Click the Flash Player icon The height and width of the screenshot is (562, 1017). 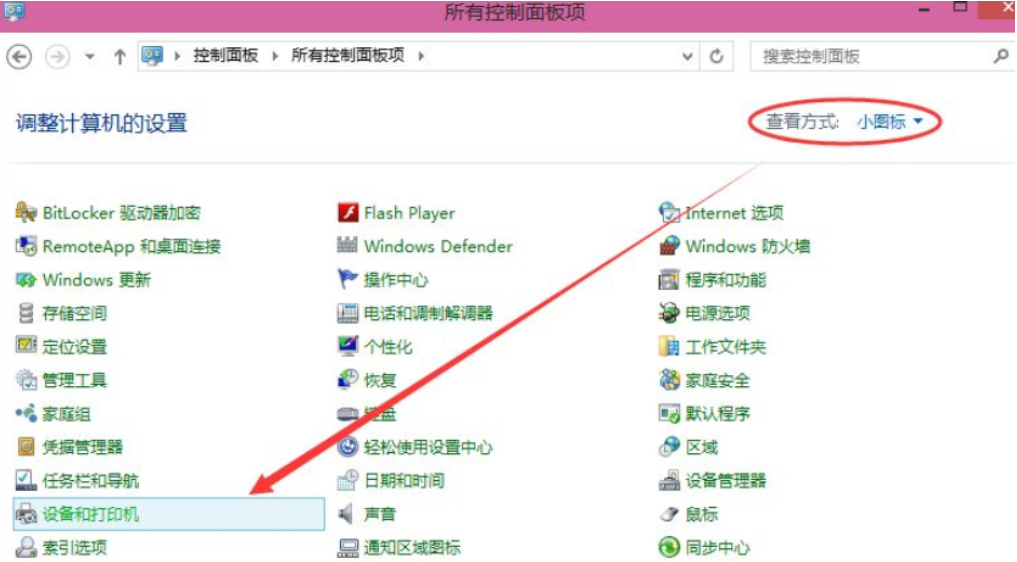point(348,213)
